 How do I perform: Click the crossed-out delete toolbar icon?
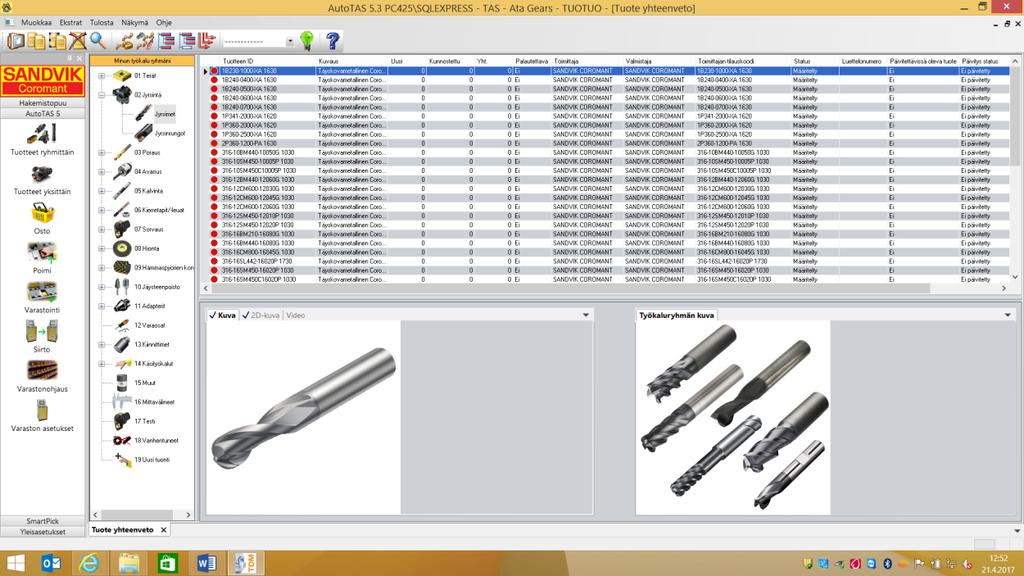78,40
